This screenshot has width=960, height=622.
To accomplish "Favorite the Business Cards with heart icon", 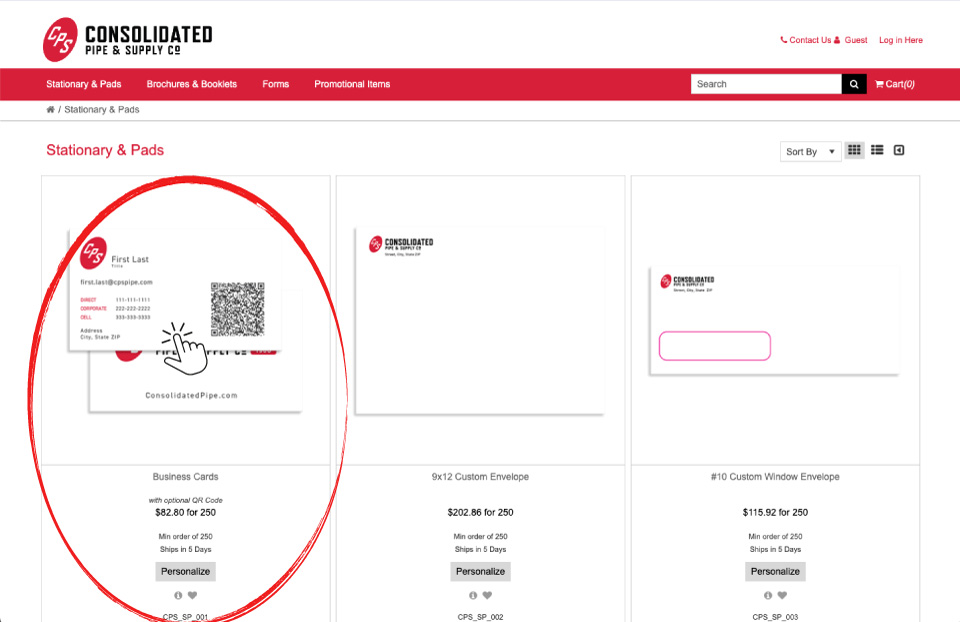I will (x=193, y=596).
